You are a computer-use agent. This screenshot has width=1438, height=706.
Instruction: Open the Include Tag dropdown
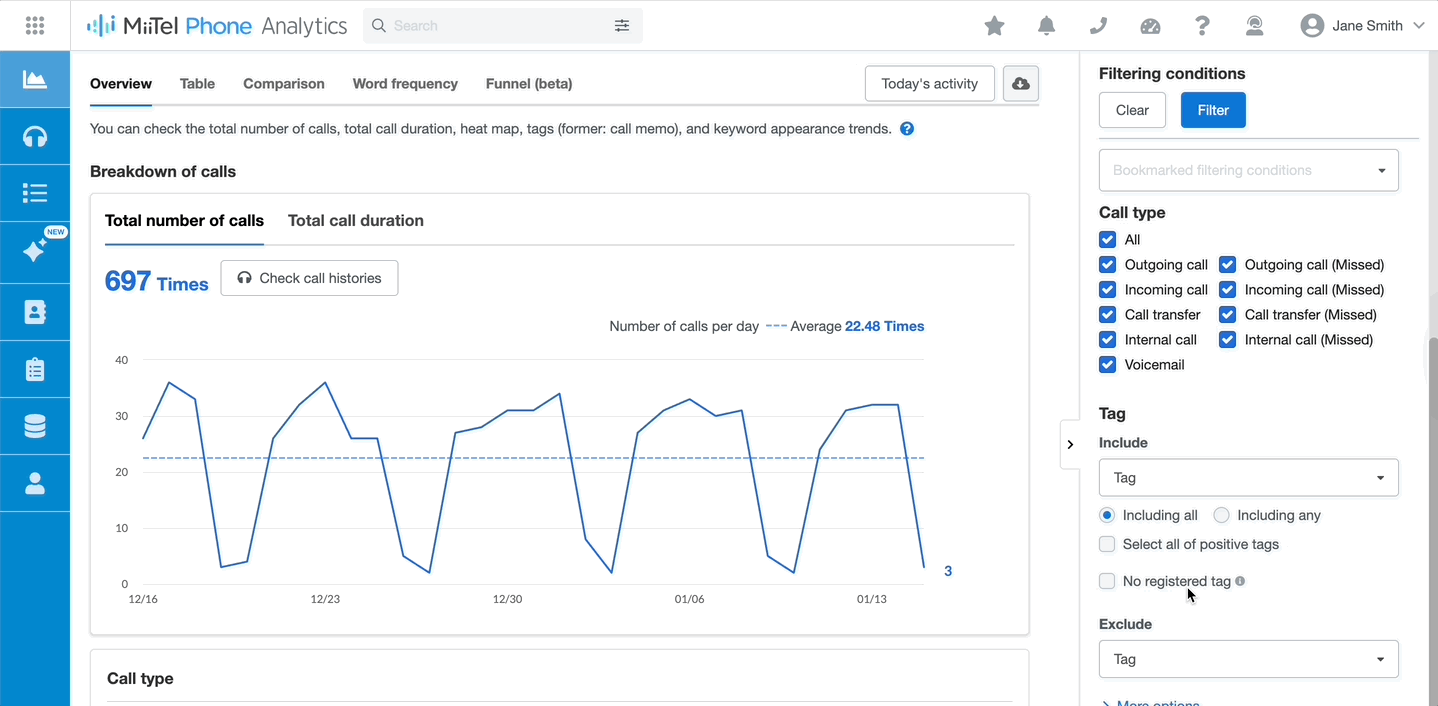point(1249,478)
